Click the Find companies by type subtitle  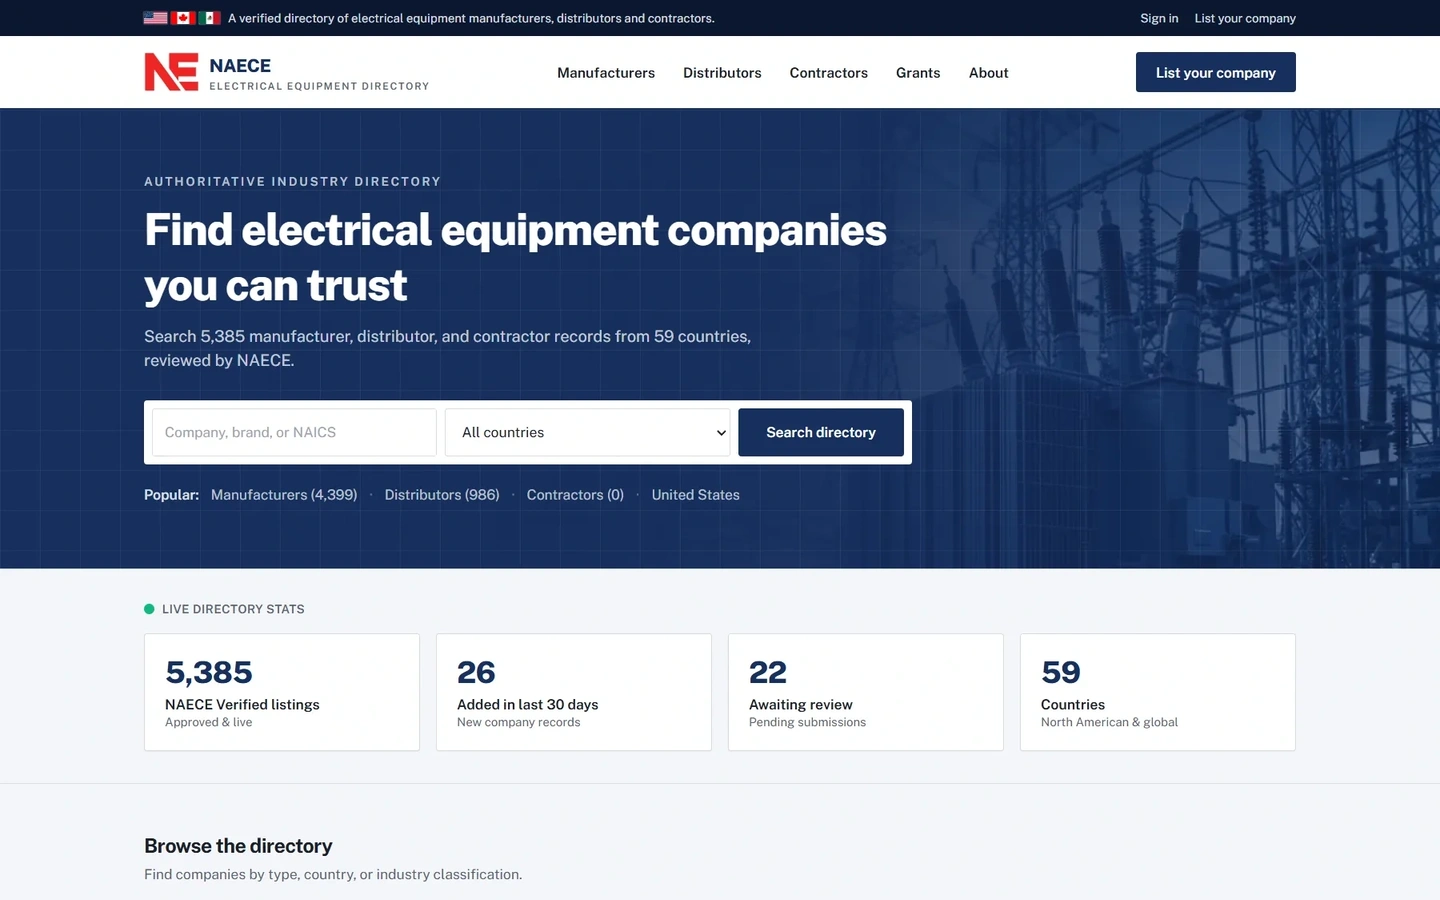click(x=333, y=874)
